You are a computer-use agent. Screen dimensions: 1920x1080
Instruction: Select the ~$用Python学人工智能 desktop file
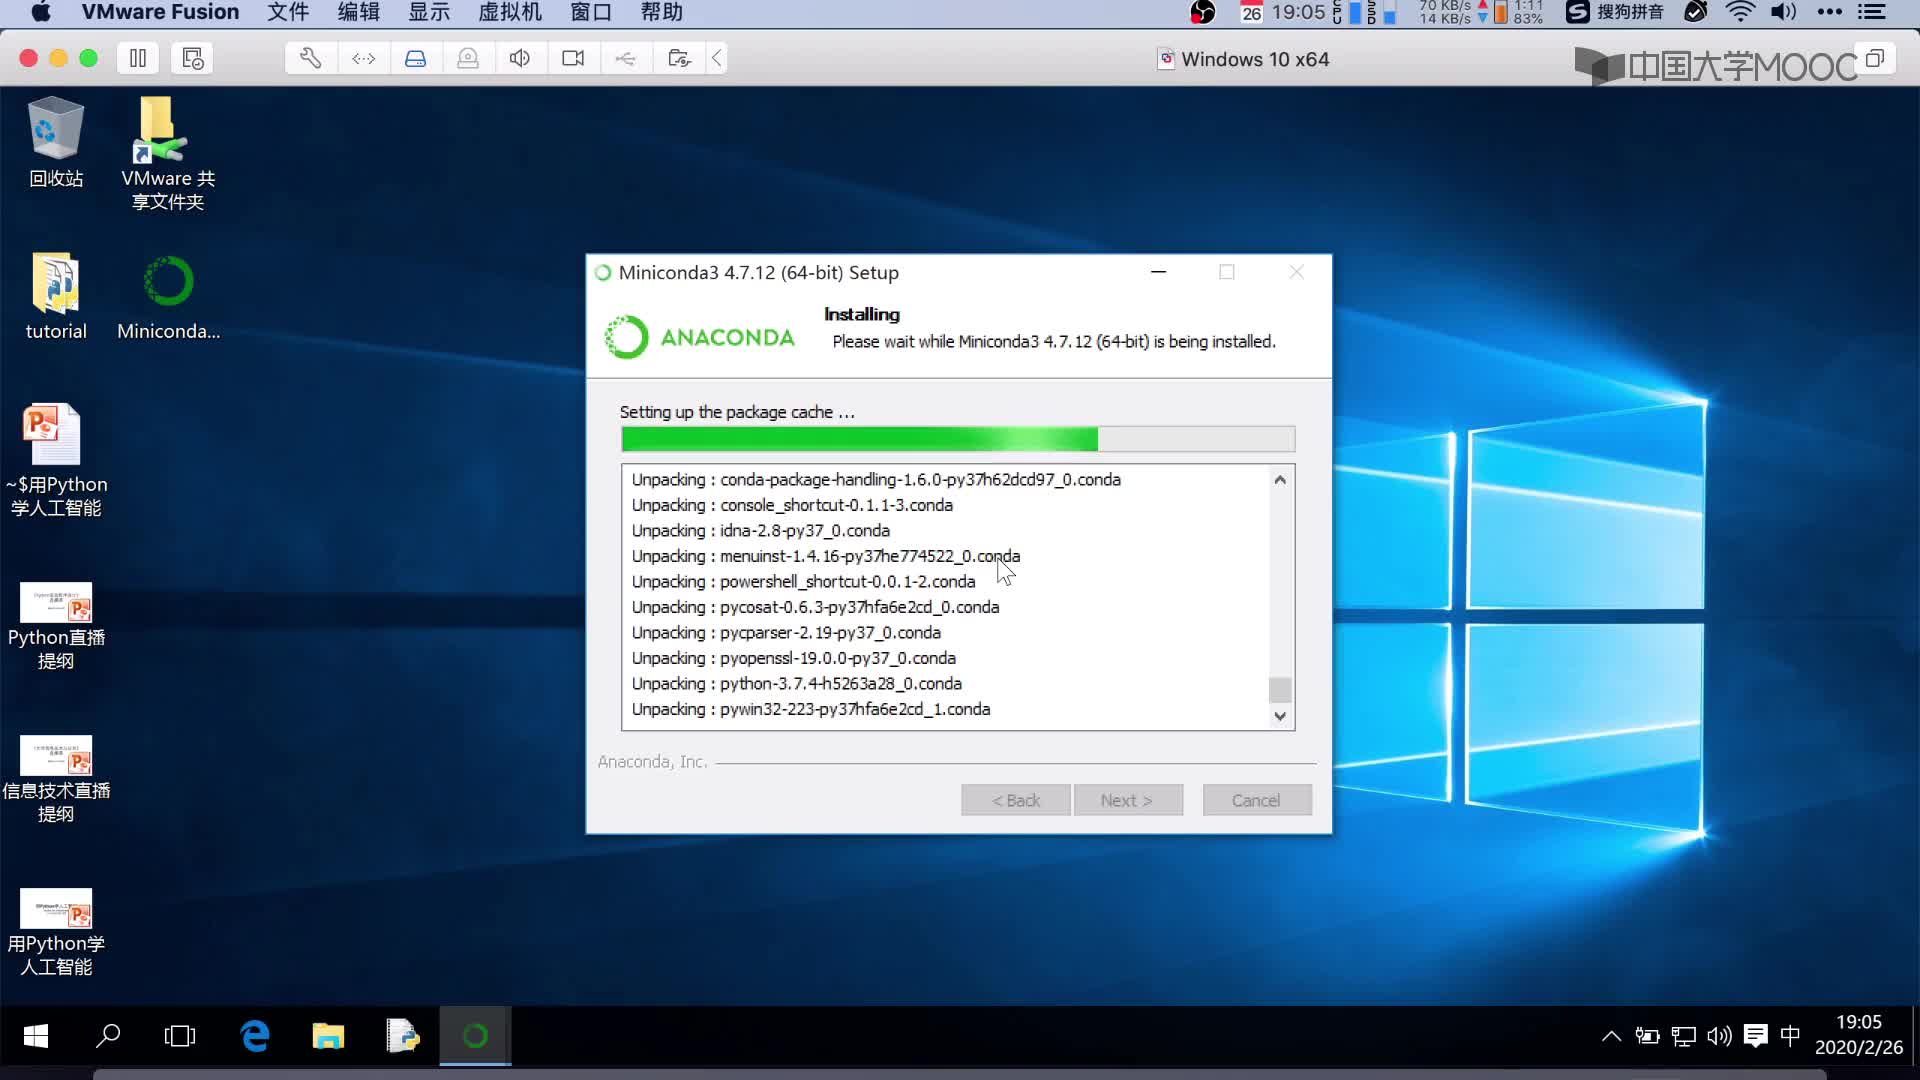pyautogui.click(x=56, y=460)
